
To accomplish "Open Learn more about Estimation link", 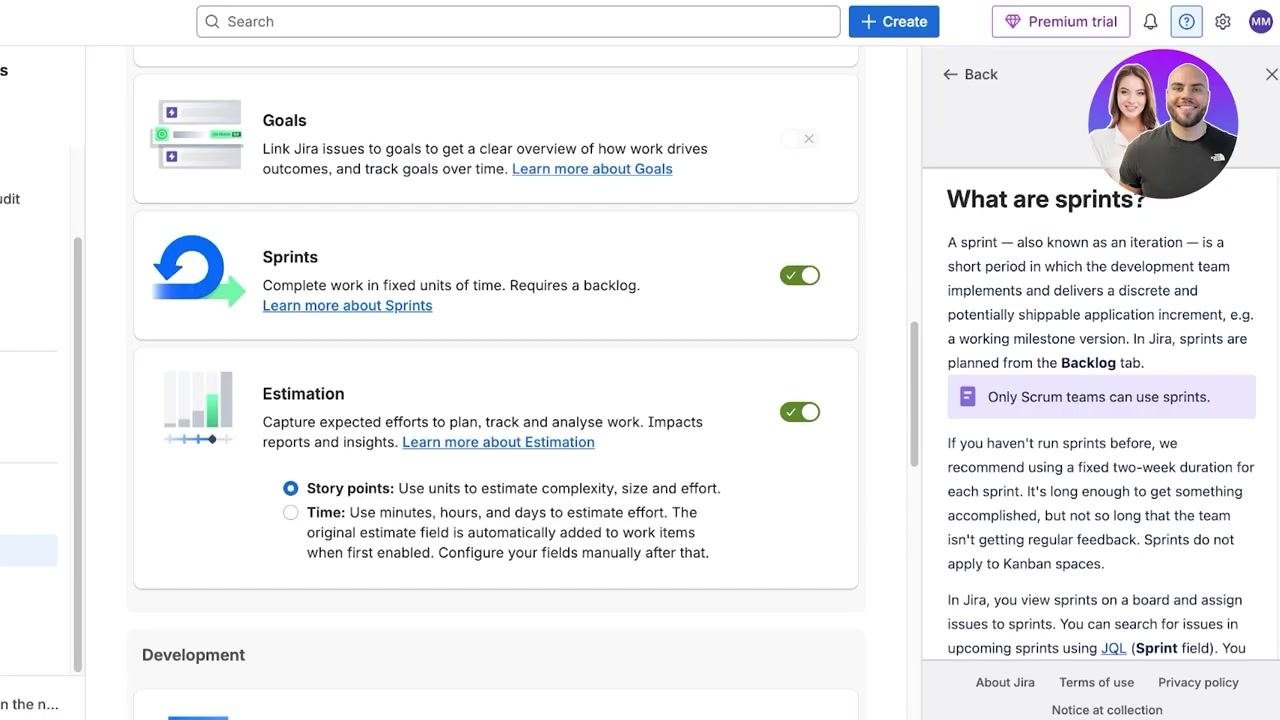I will point(498,442).
